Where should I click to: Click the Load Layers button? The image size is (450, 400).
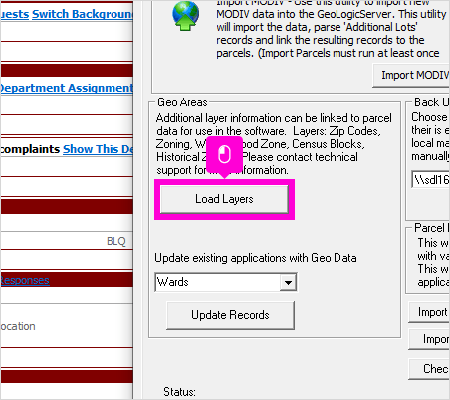[224, 199]
